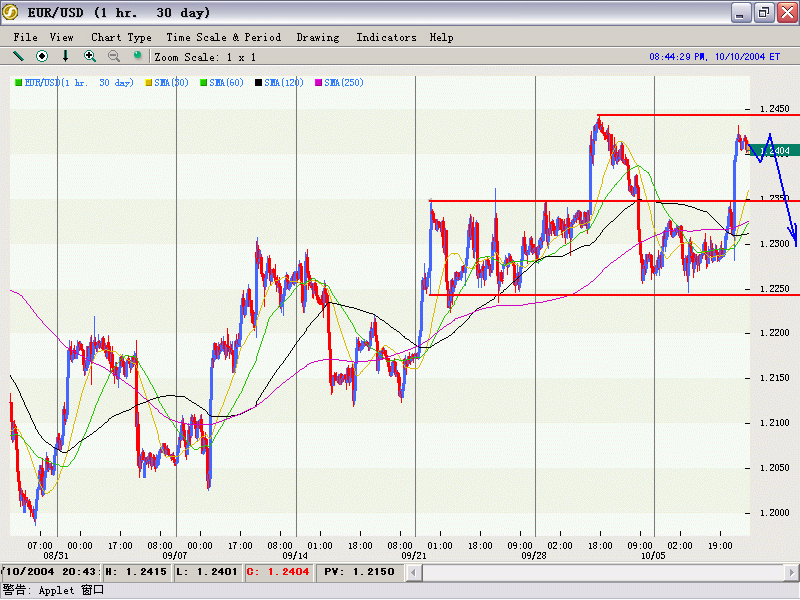This screenshot has width=800, height=600.
Task: Click the crosshair target tool icon
Action: 42,56
